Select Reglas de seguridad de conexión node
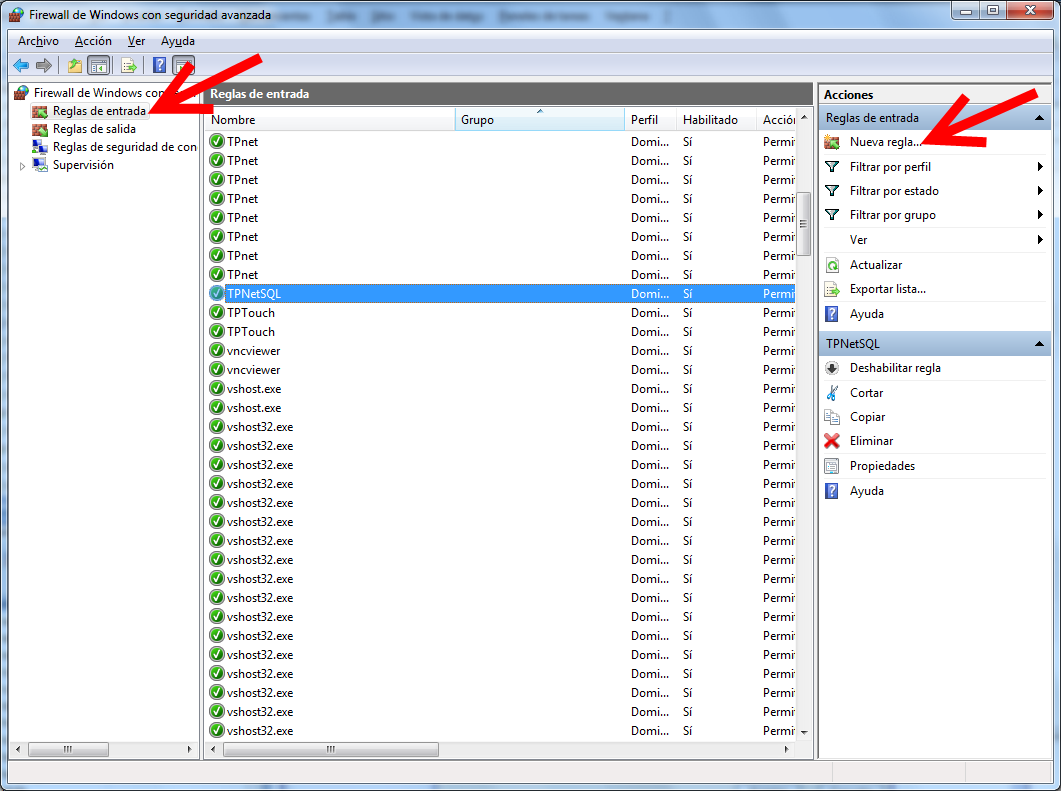1061x791 pixels. point(125,147)
